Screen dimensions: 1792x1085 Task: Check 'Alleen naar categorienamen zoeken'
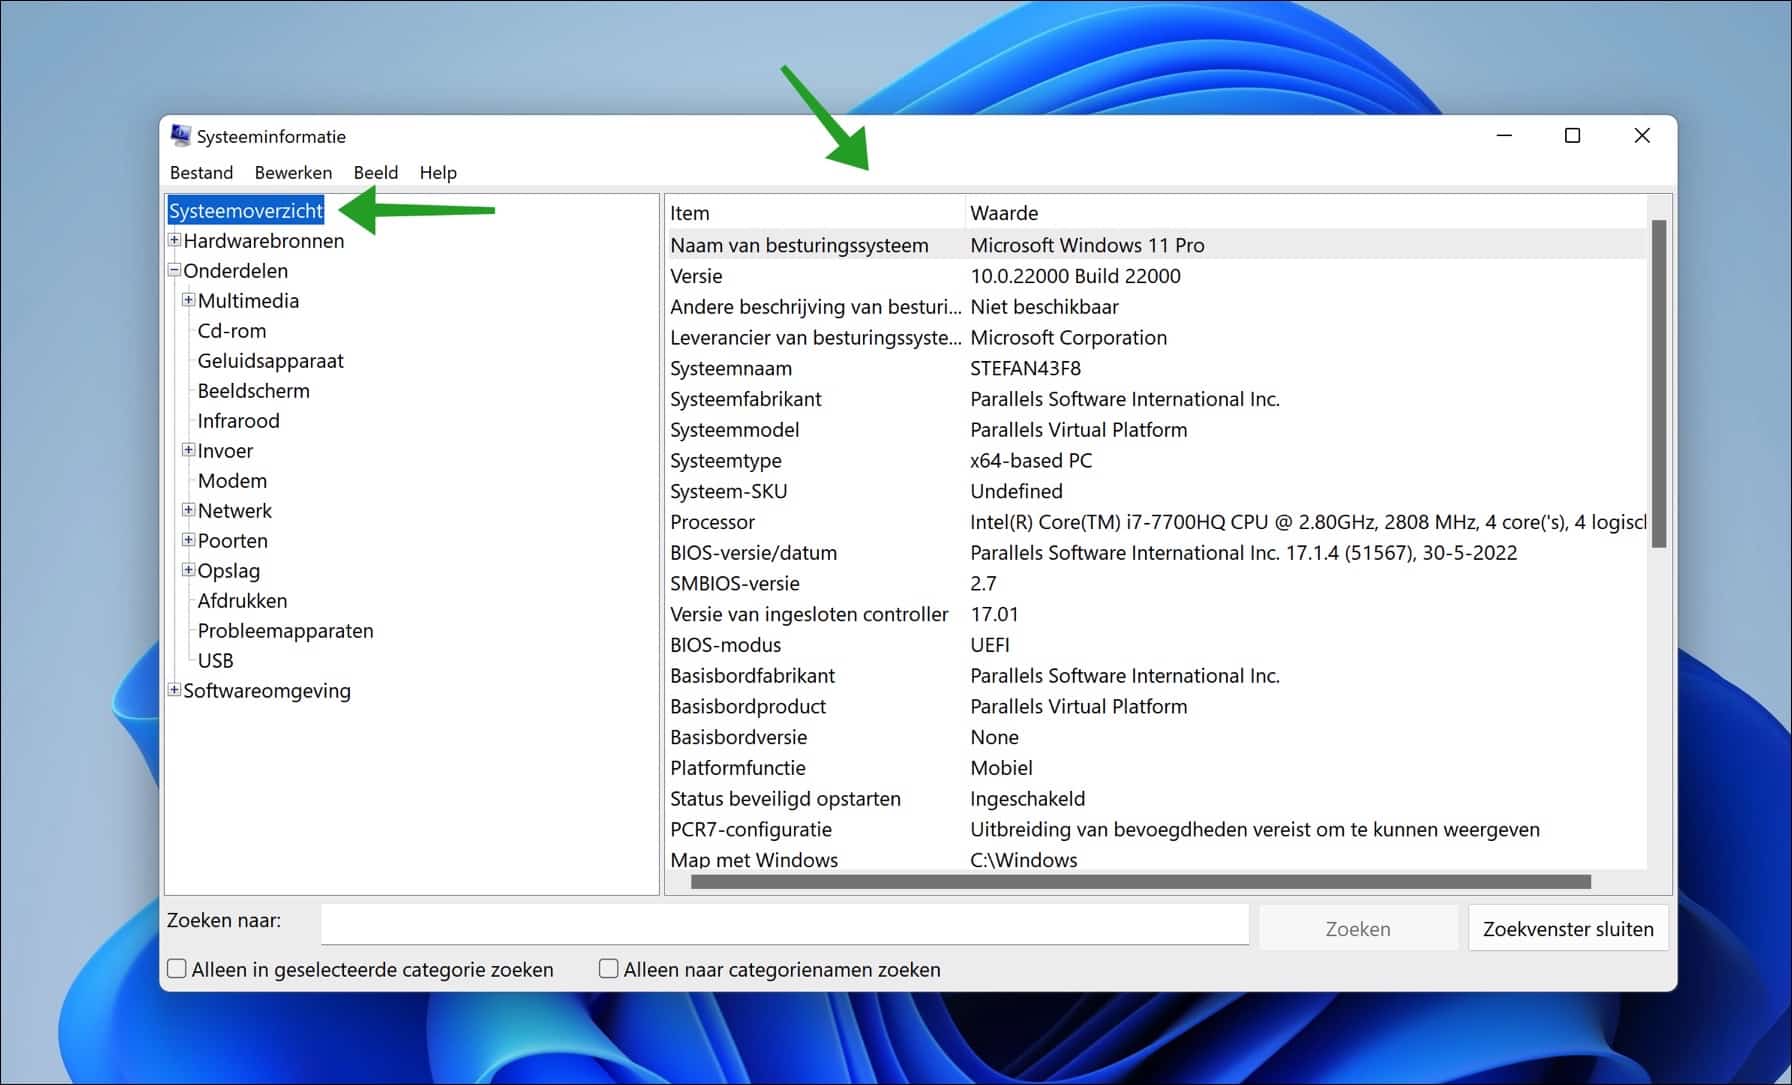(607, 968)
